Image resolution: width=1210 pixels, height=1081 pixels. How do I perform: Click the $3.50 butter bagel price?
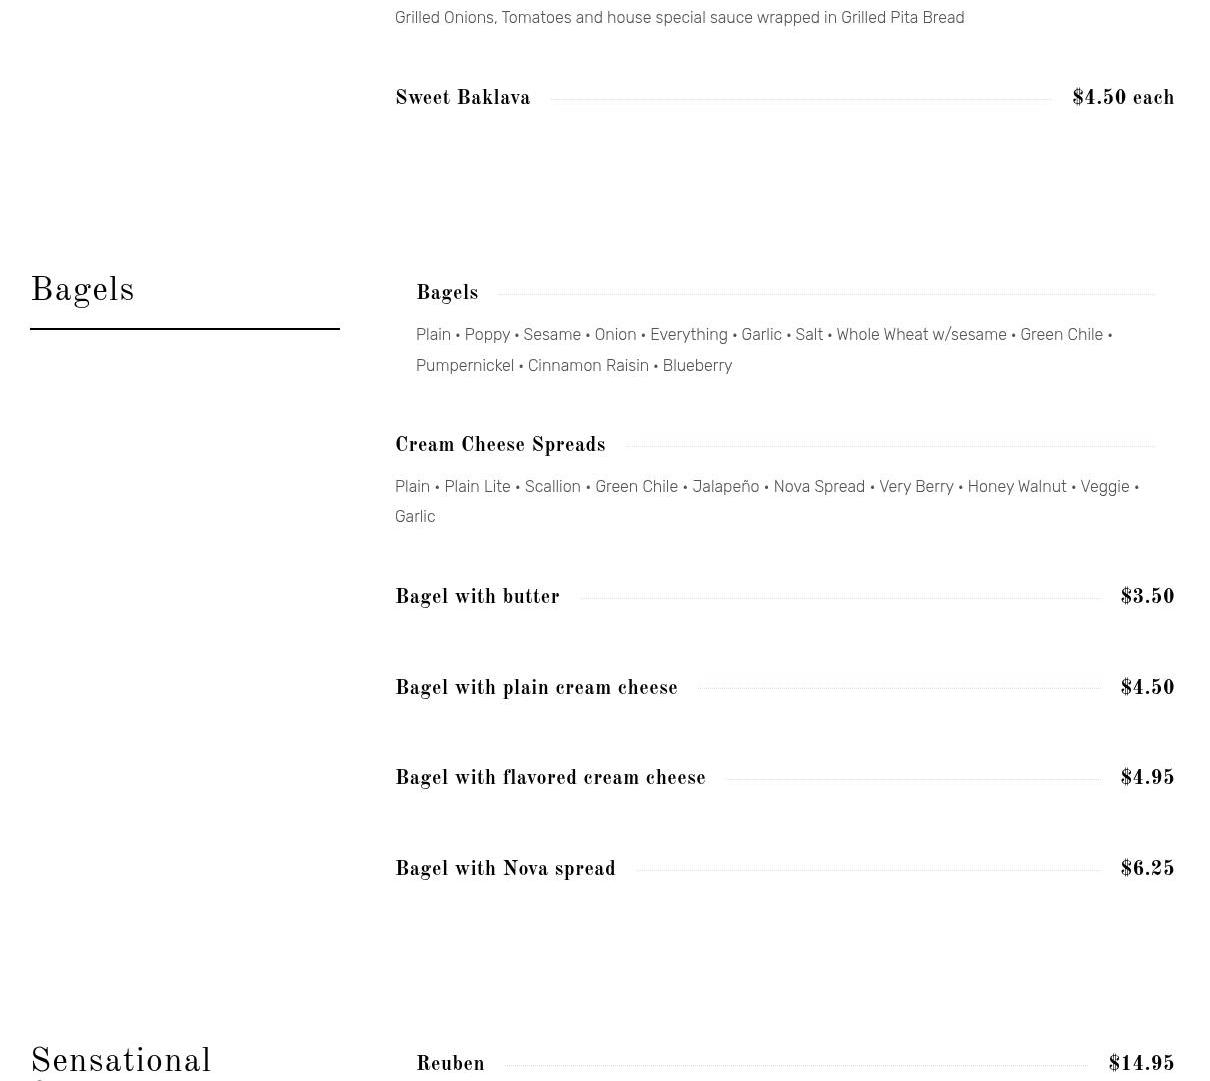1147,597
